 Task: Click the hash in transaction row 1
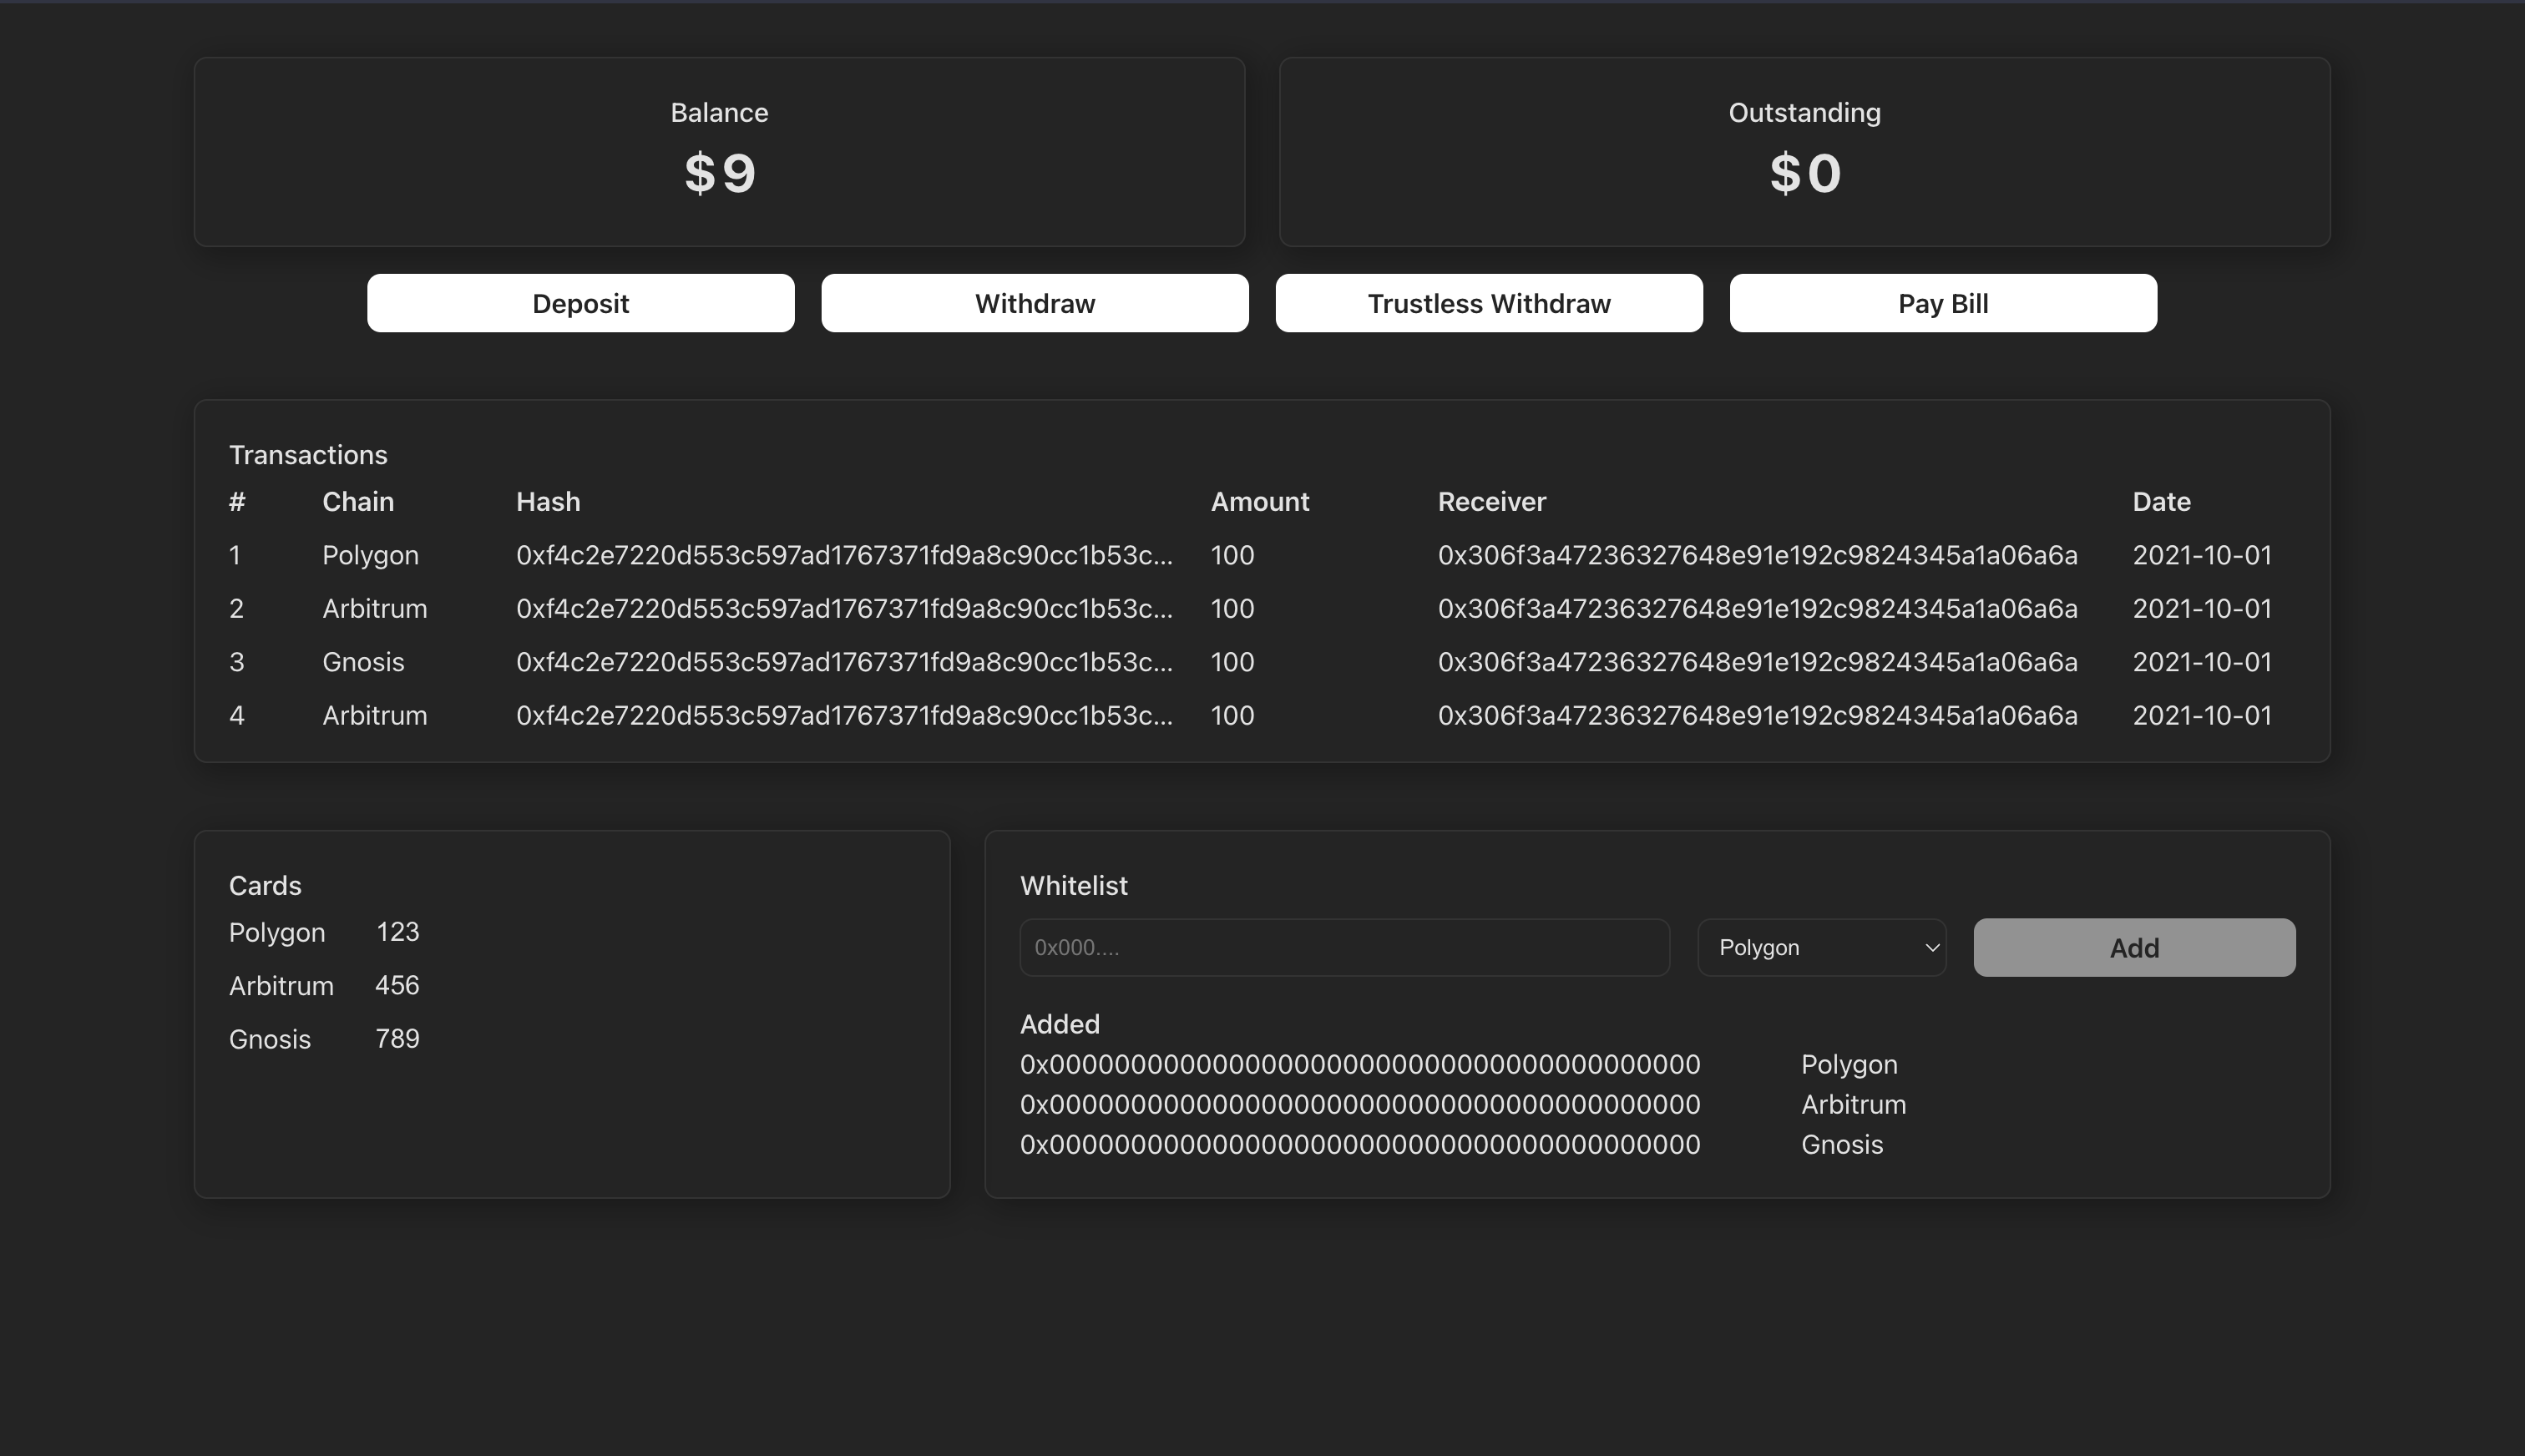[x=844, y=555]
